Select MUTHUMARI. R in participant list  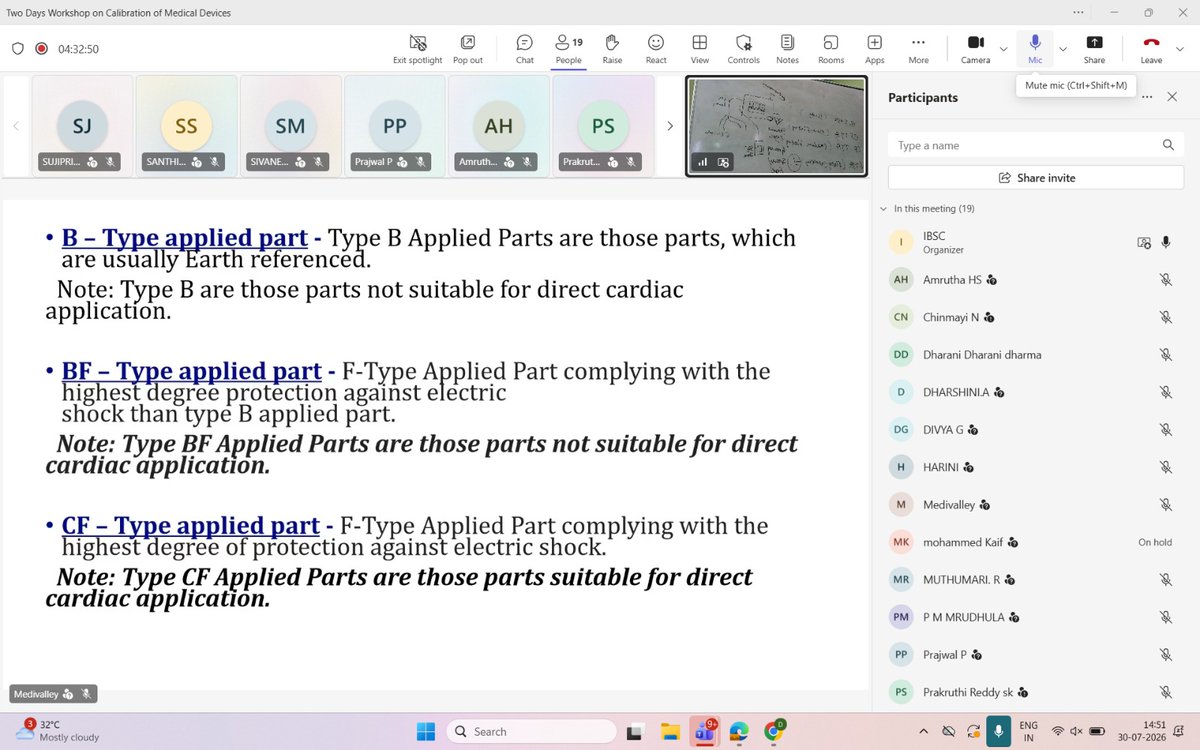(1035, 579)
